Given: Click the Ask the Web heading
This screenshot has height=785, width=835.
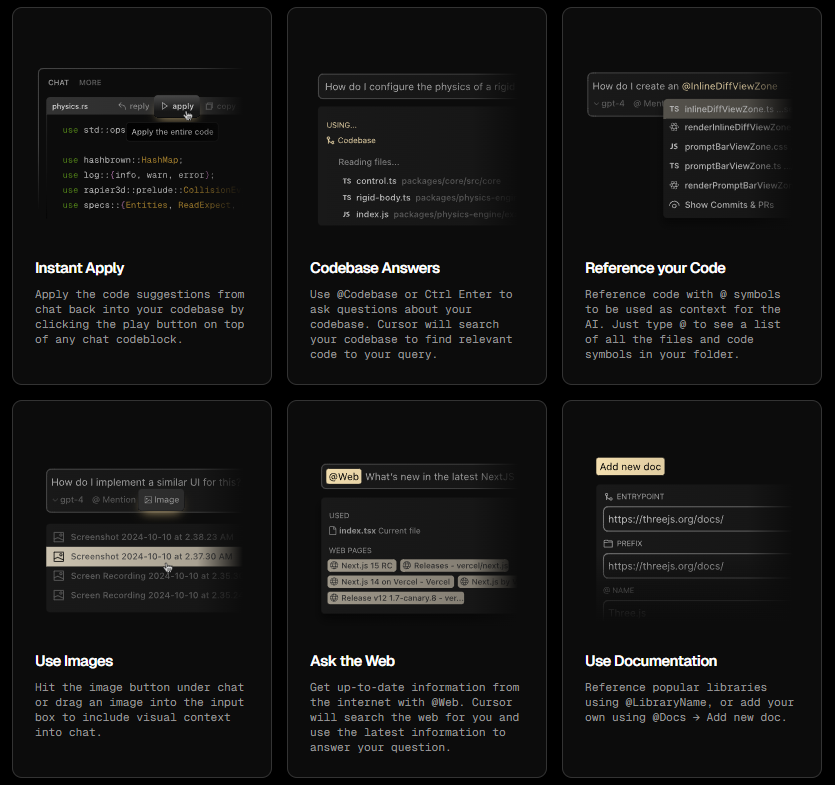Looking at the screenshot, I should [353, 661].
